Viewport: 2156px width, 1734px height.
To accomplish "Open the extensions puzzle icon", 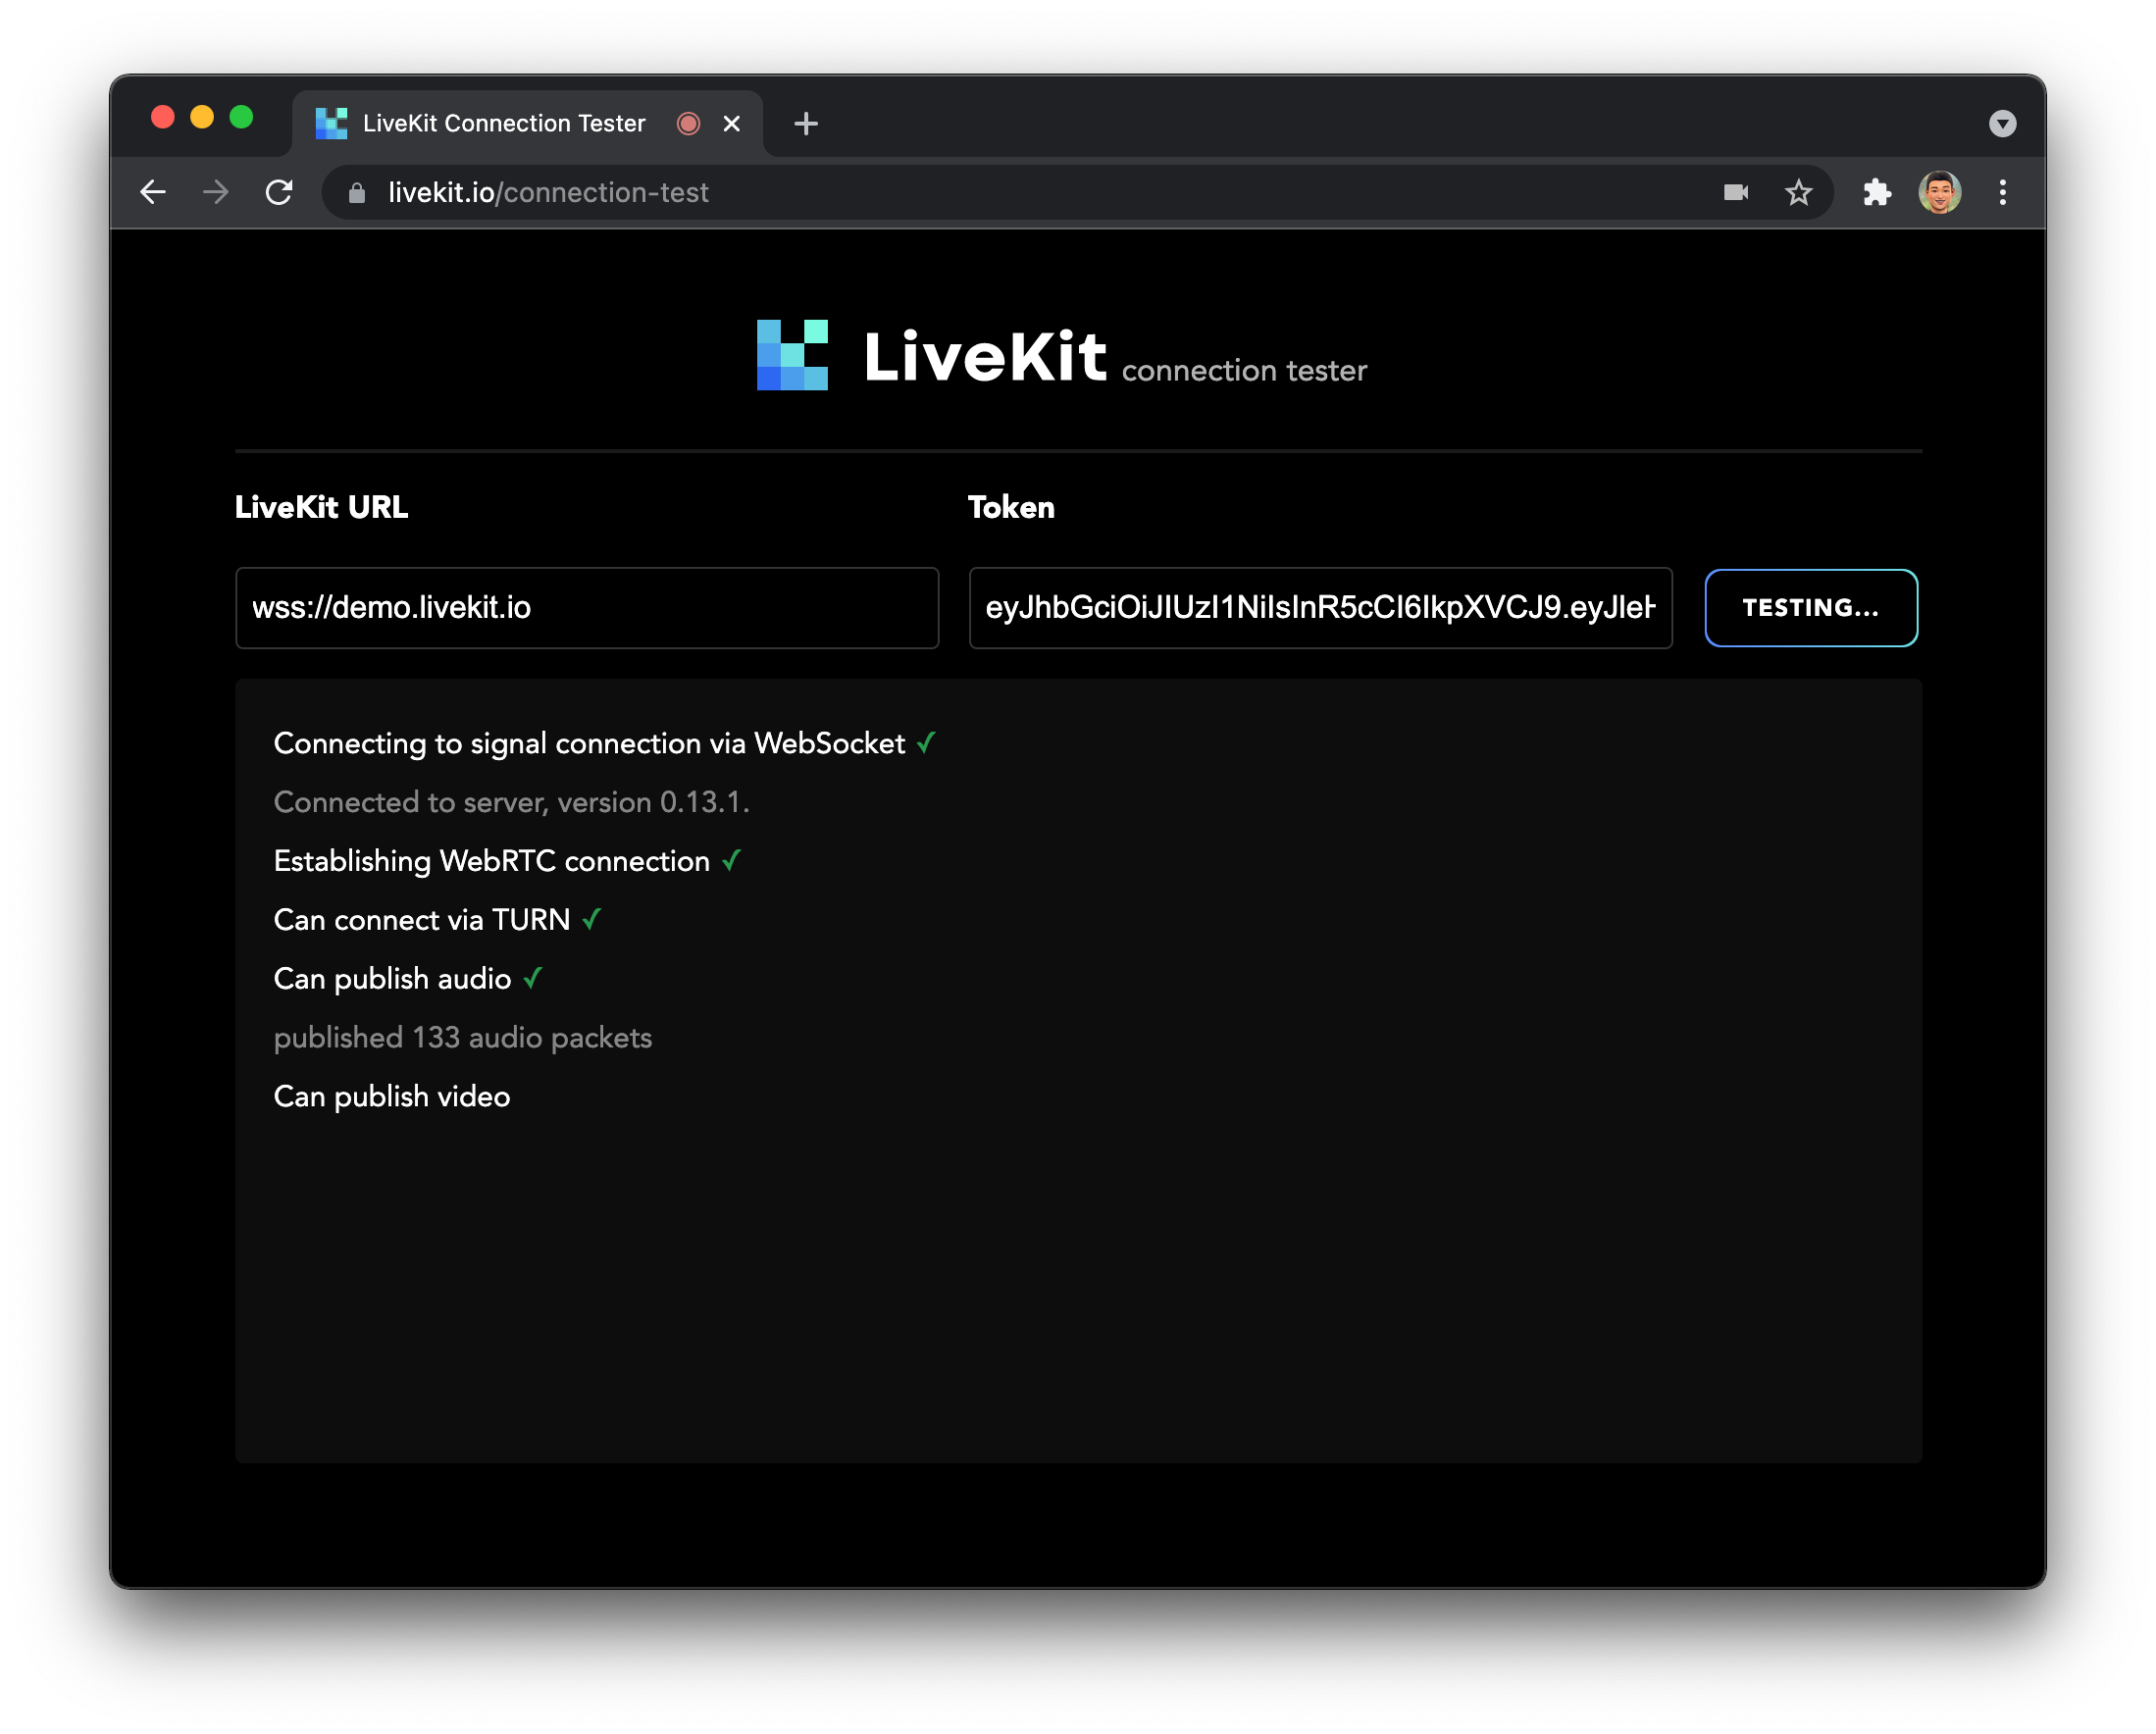I will click(1877, 192).
